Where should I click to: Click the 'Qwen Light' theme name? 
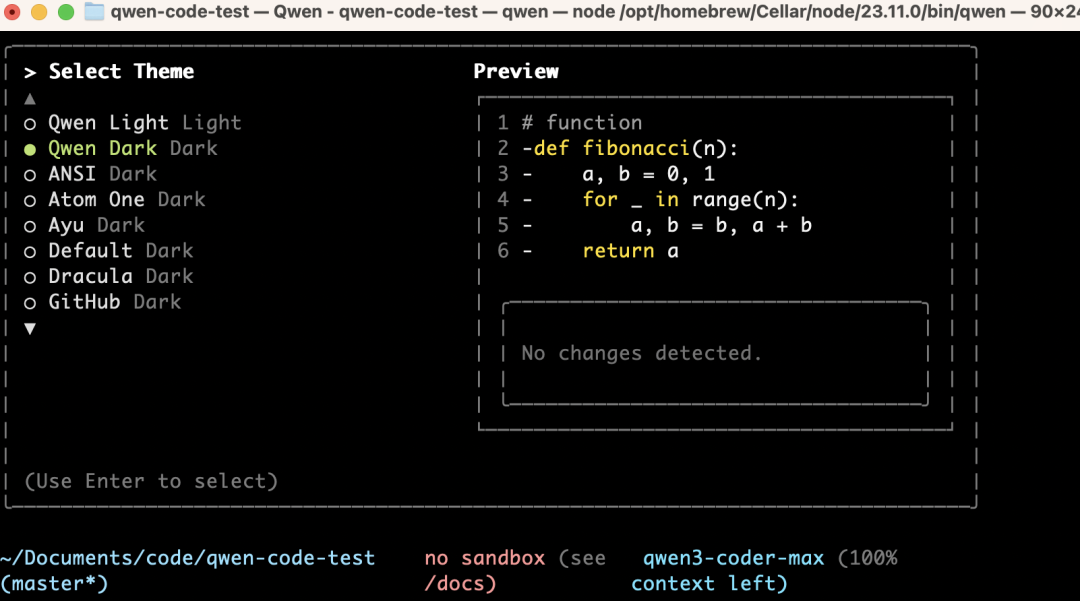108,123
